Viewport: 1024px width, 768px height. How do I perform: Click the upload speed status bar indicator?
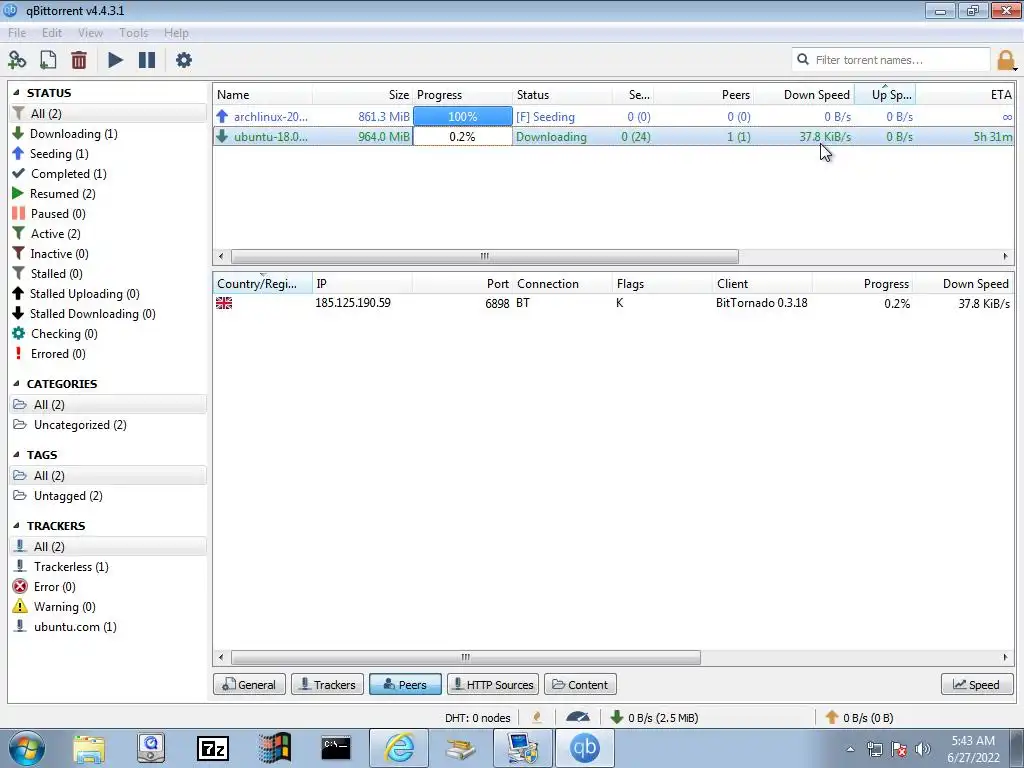click(x=859, y=718)
